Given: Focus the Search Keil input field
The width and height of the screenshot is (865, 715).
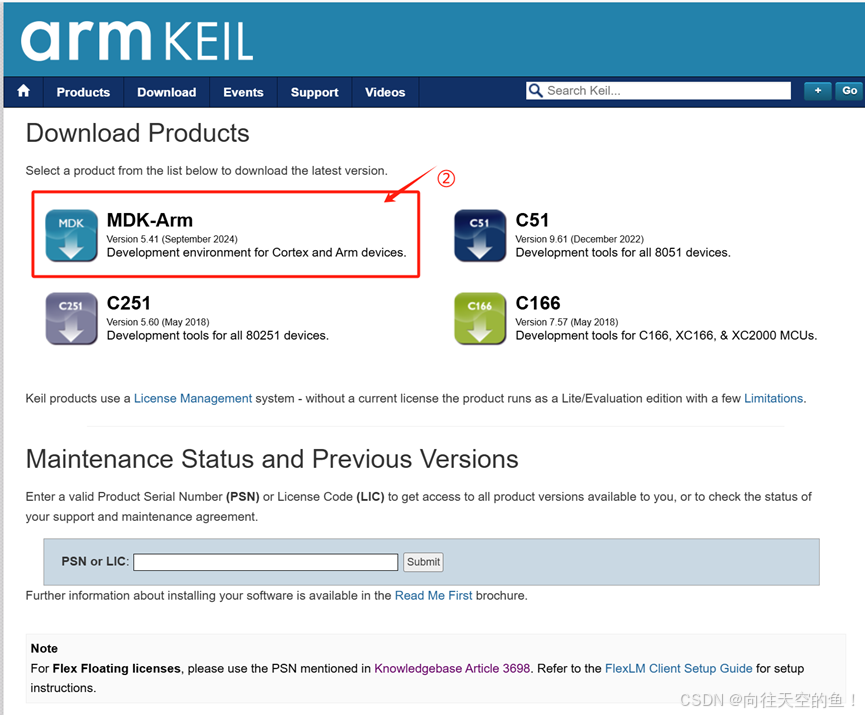Looking at the screenshot, I should 658,90.
